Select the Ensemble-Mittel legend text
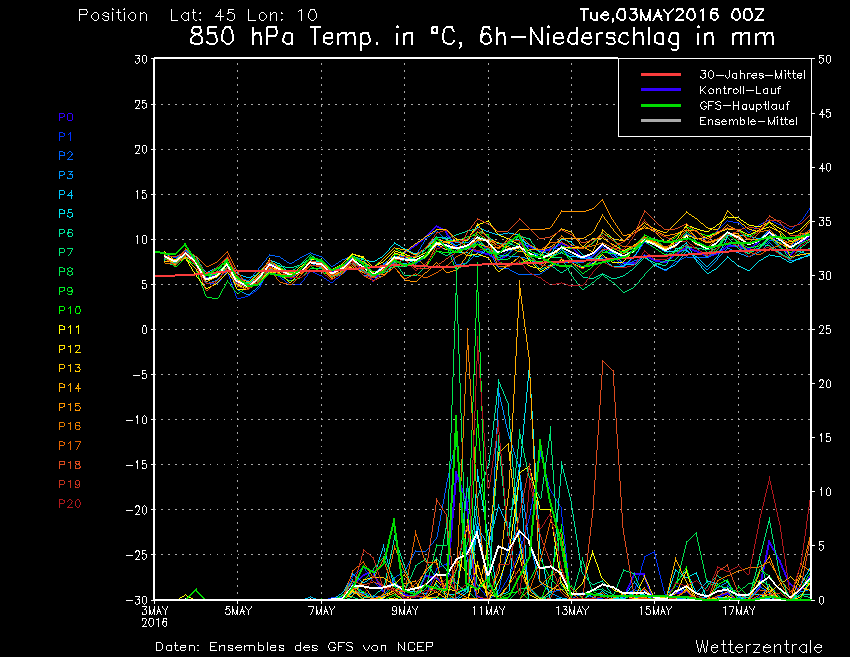 pyautogui.click(x=748, y=121)
